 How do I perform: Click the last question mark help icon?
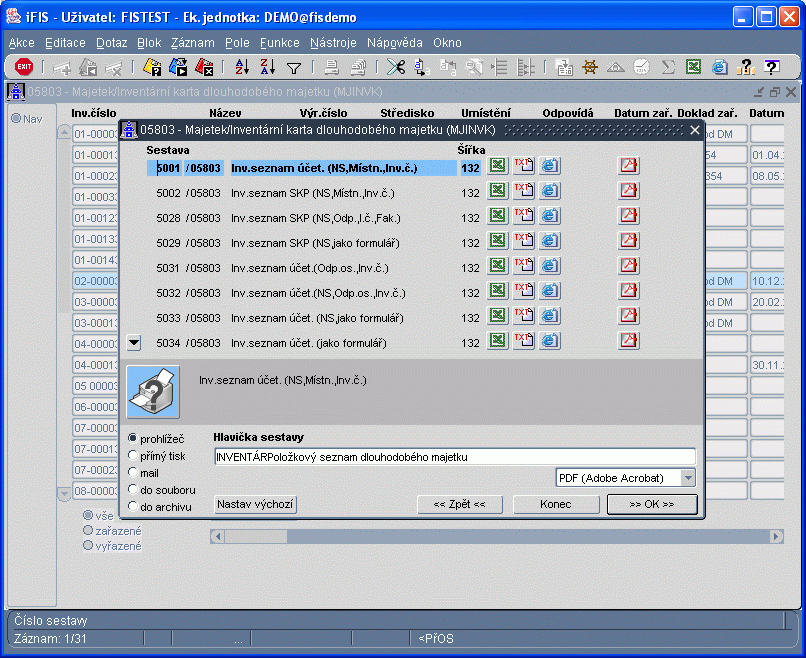771,67
